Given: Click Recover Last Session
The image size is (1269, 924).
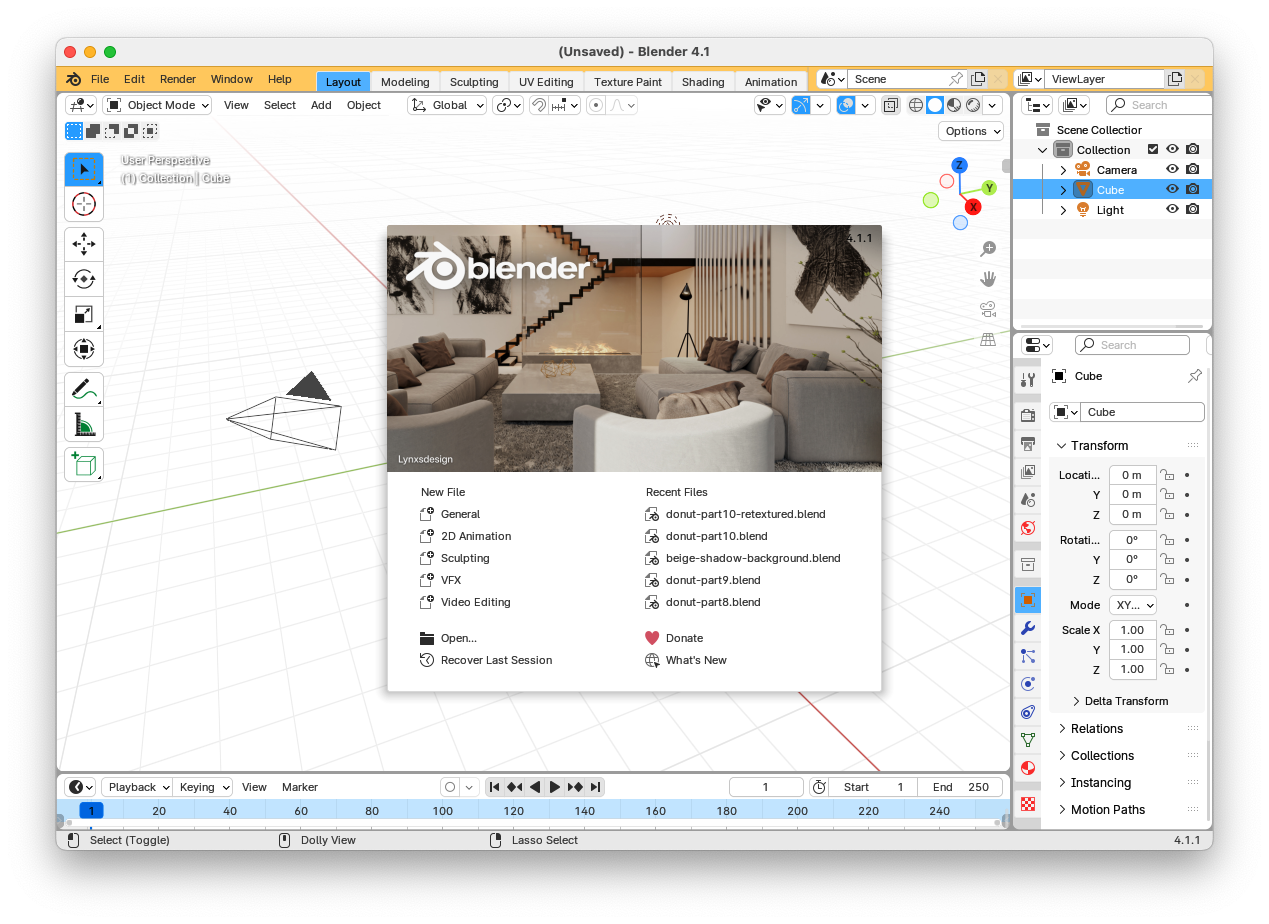Looking at the screenshot, I should coord(496,660).
